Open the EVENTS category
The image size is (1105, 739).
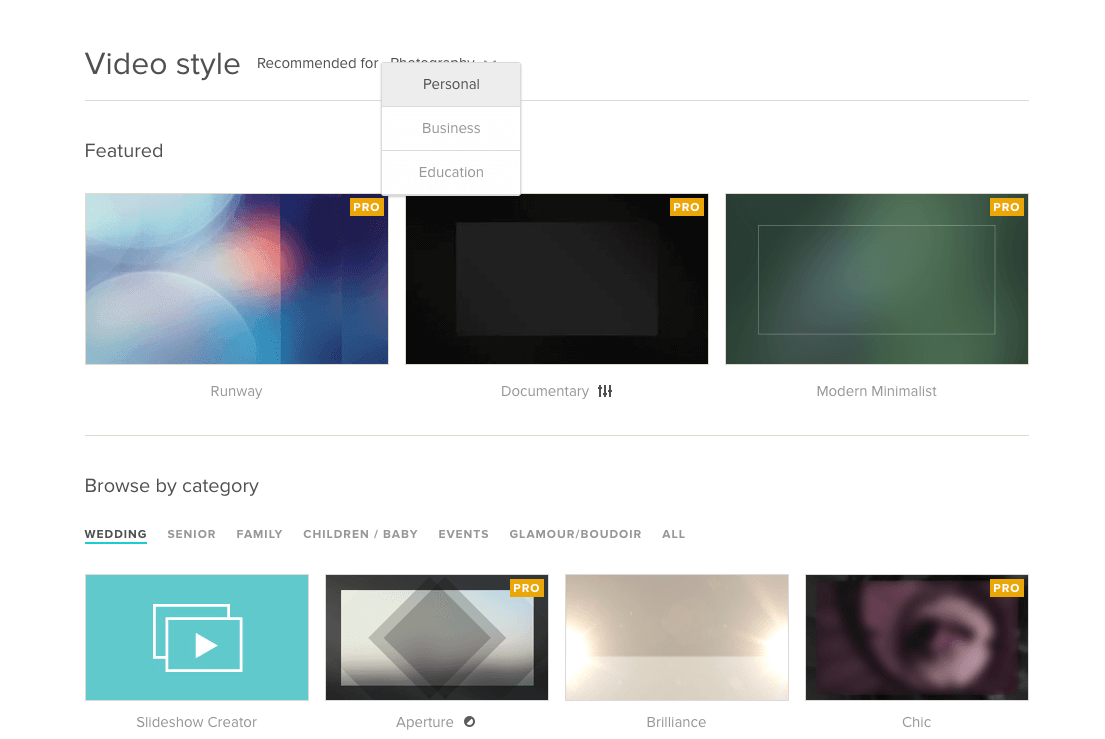463,534
